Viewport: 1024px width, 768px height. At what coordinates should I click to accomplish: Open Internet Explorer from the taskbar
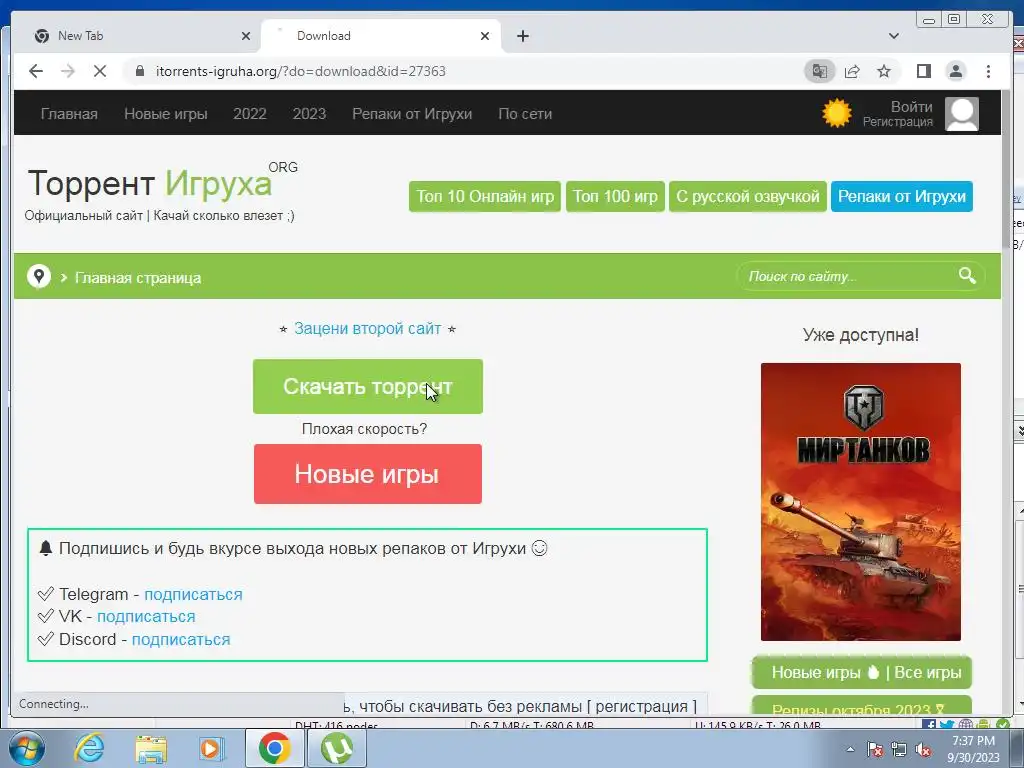[x=89, y=748]
